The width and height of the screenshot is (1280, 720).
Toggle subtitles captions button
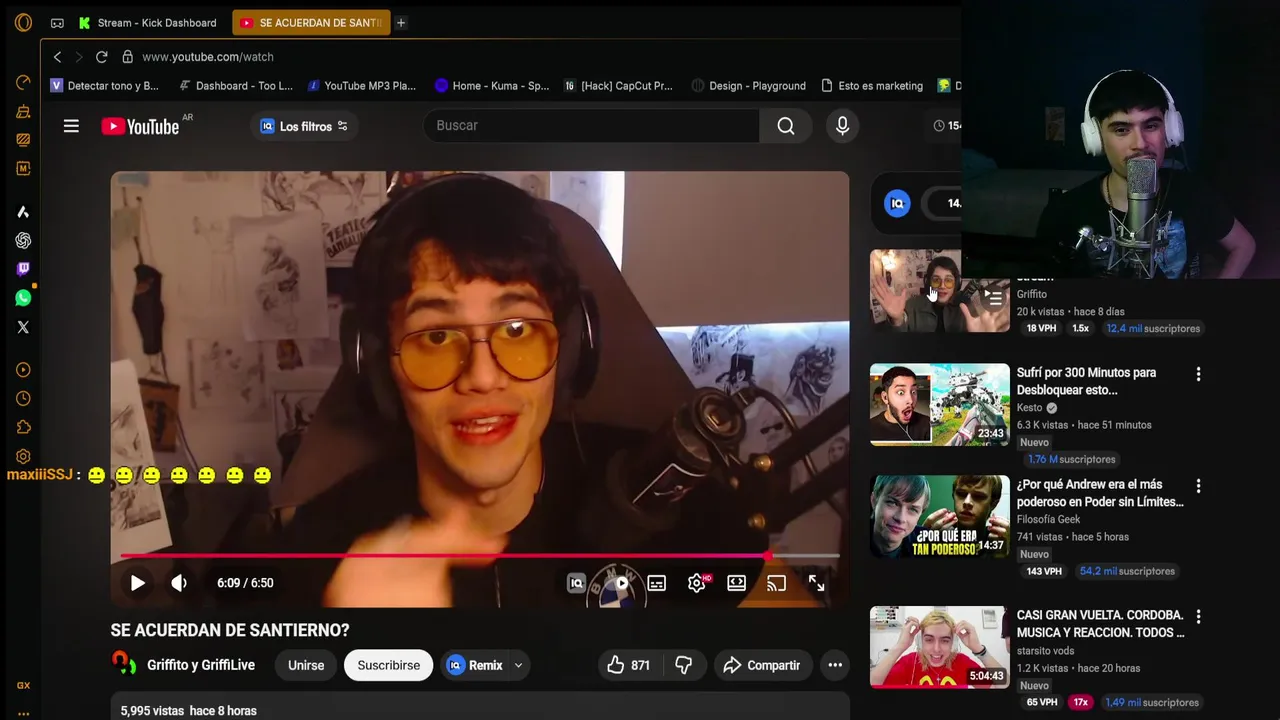coord(656,583)
